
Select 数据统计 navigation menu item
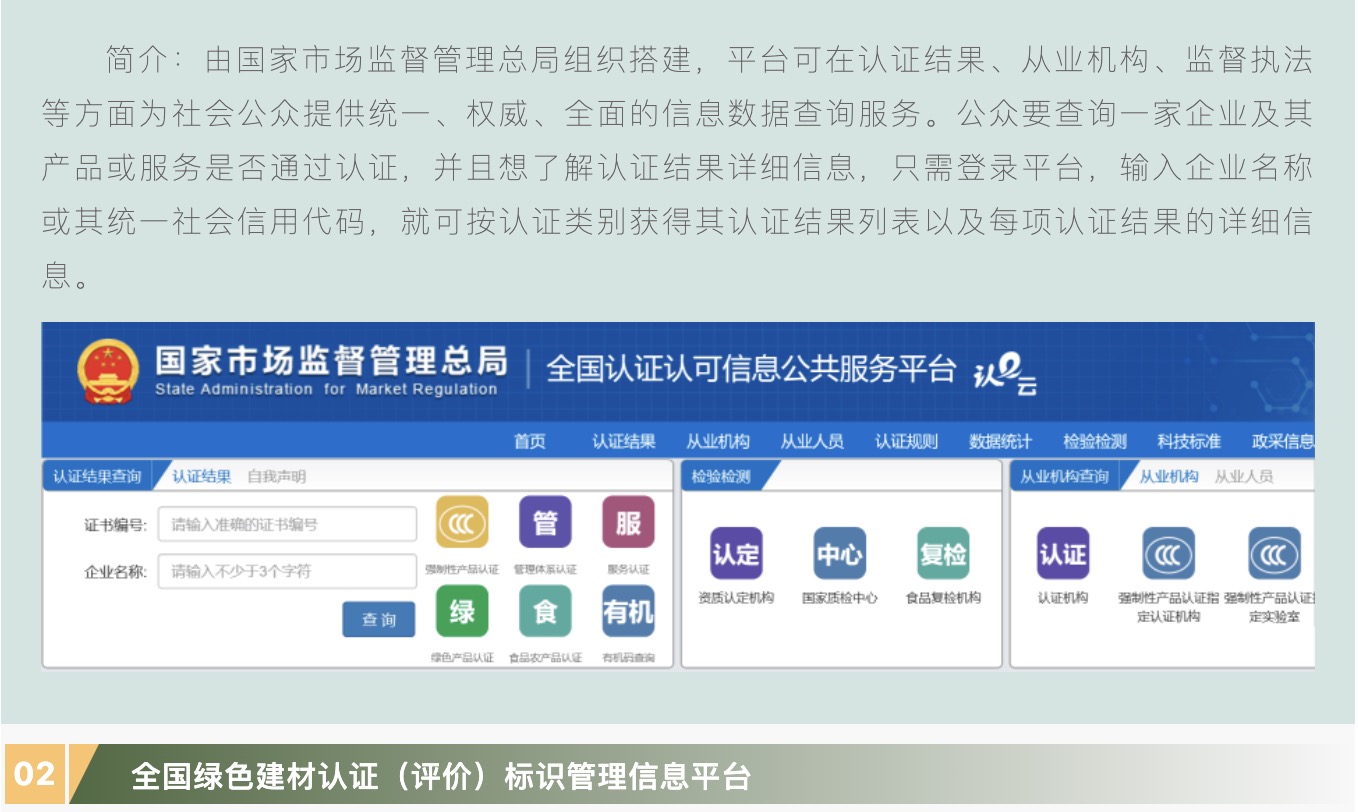(x=1000, y=442)
